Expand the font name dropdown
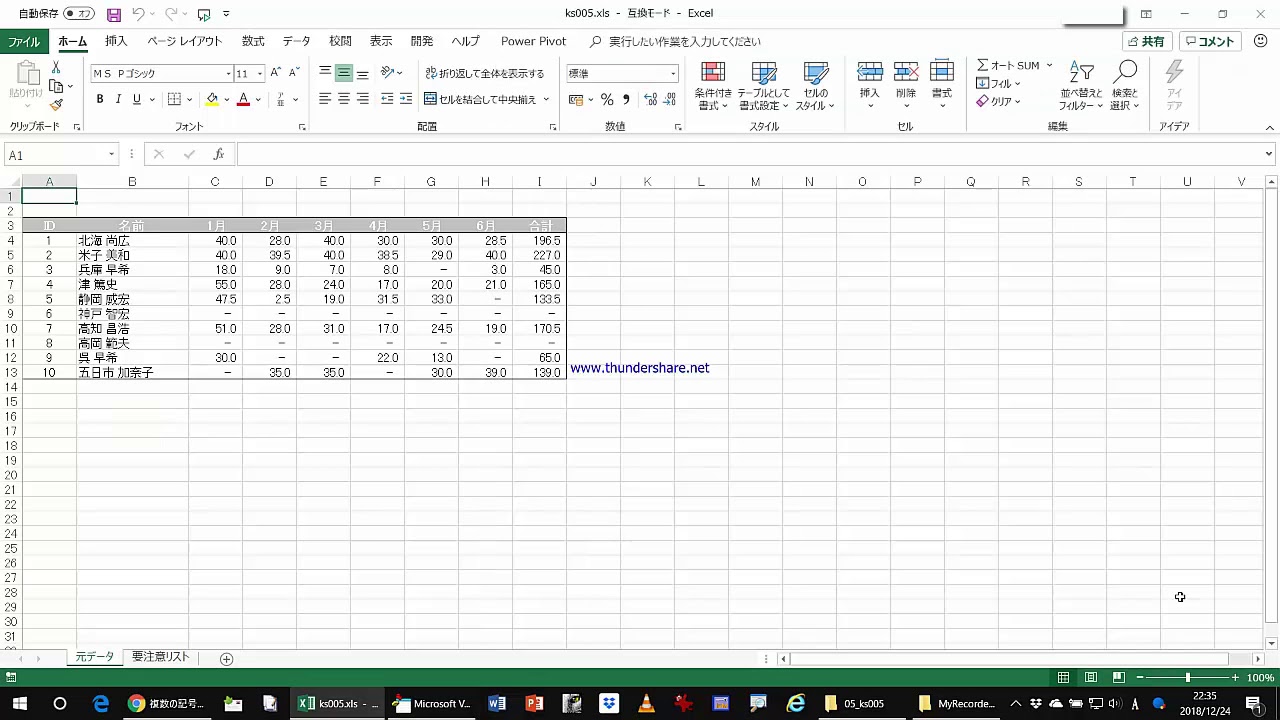Image resolution: width=1280 pixels, height=720 pixels. click(228, 74)
